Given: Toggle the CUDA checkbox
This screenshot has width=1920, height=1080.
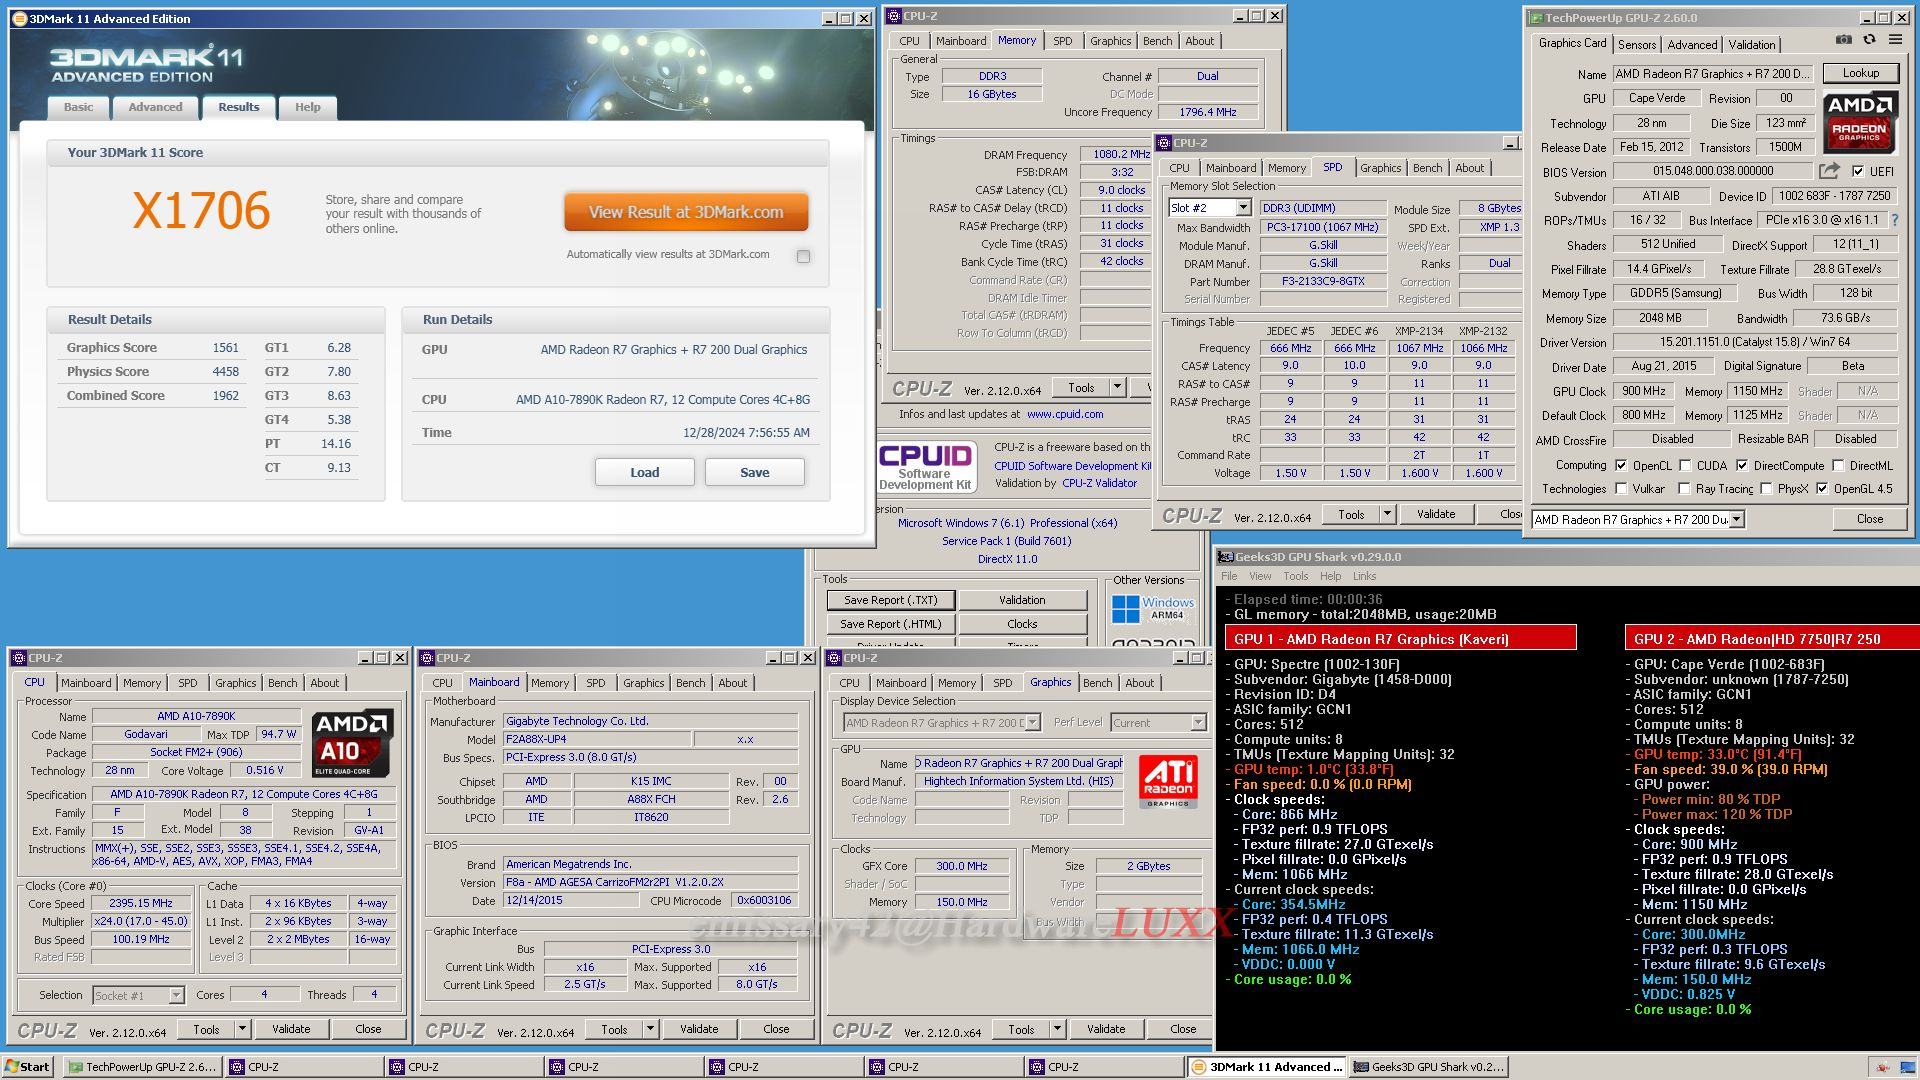Looking at the screenshot, I should click(x=1686, y=465).
